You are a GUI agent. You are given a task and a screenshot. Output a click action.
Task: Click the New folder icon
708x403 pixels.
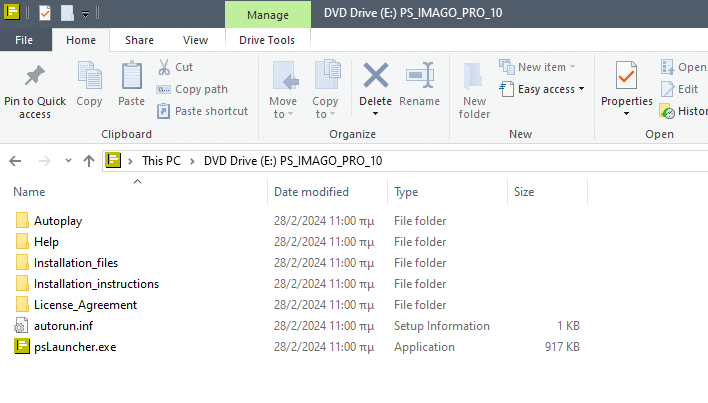click(x=473, y=75)
